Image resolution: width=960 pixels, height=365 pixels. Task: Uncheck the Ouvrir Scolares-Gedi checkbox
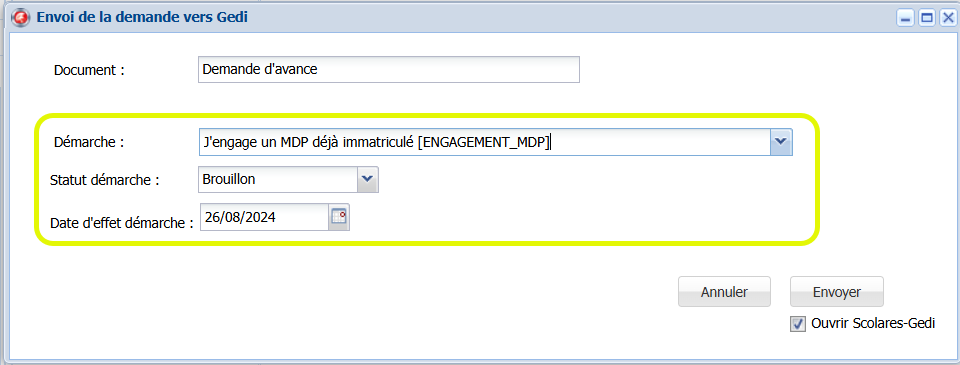(797, 324)
